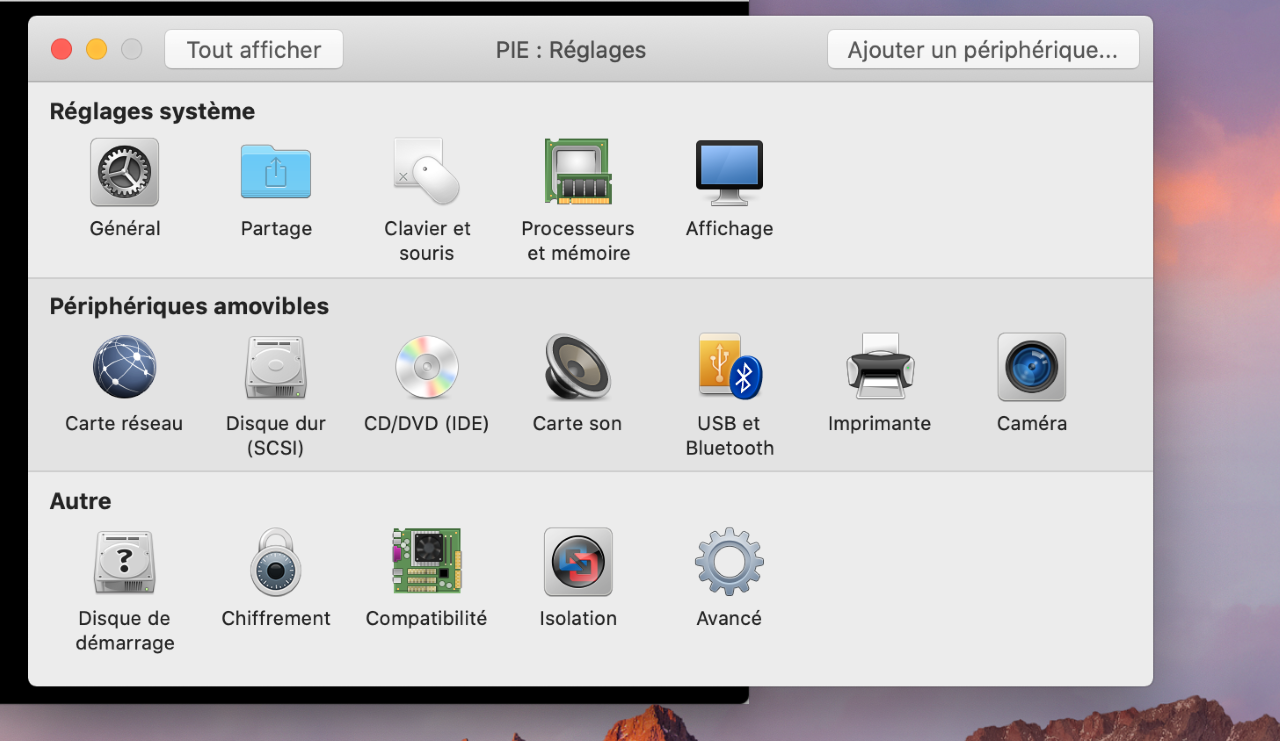The height and width of the screenshot is (741, 1280).
Task: Open the Isolation settings icon
Action: [x=578, y=562]
